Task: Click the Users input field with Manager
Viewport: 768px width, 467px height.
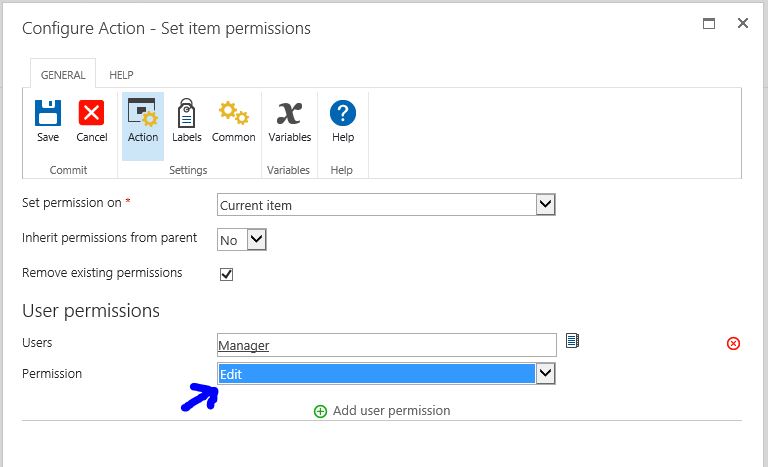Action: click(x=386, y=345)
